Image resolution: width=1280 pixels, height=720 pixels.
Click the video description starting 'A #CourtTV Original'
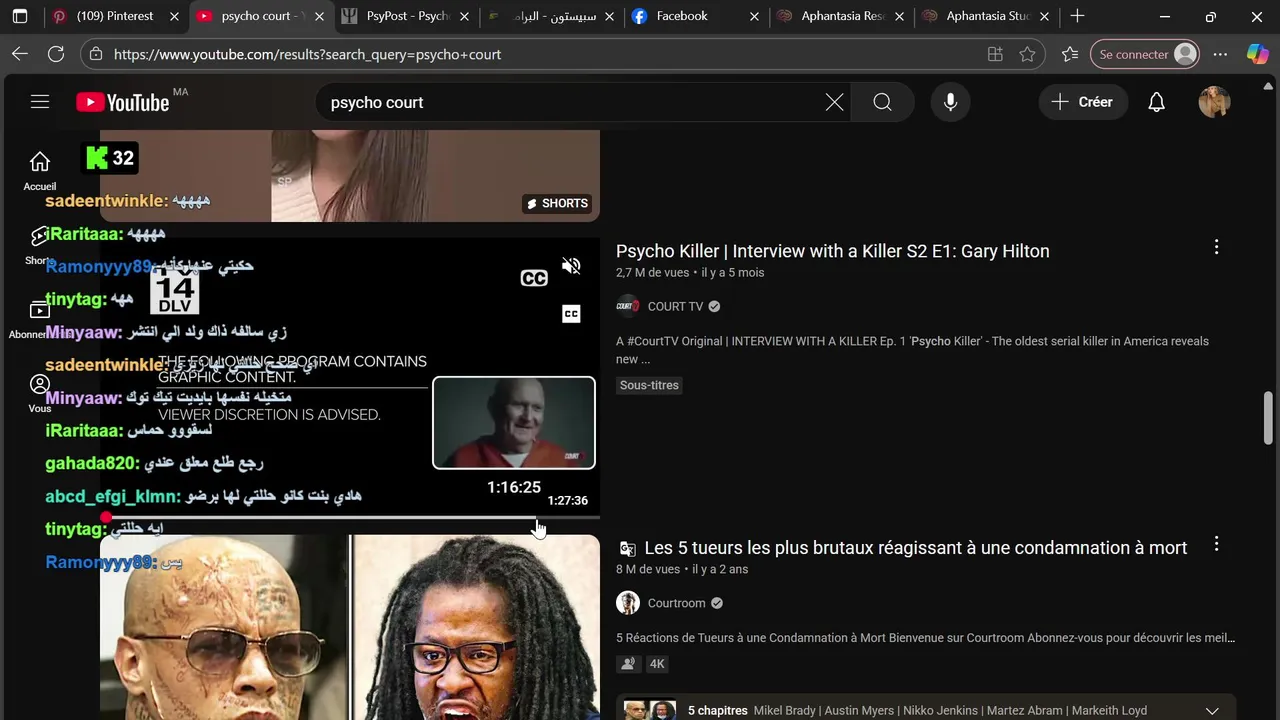point(912,350)
